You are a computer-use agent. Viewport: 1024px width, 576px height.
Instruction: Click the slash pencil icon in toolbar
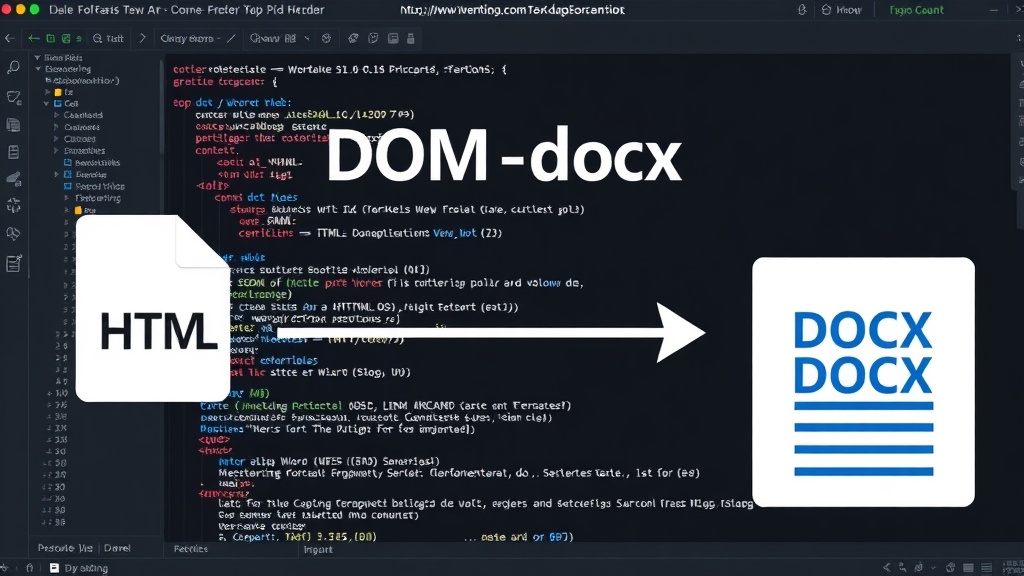point(231,38)
